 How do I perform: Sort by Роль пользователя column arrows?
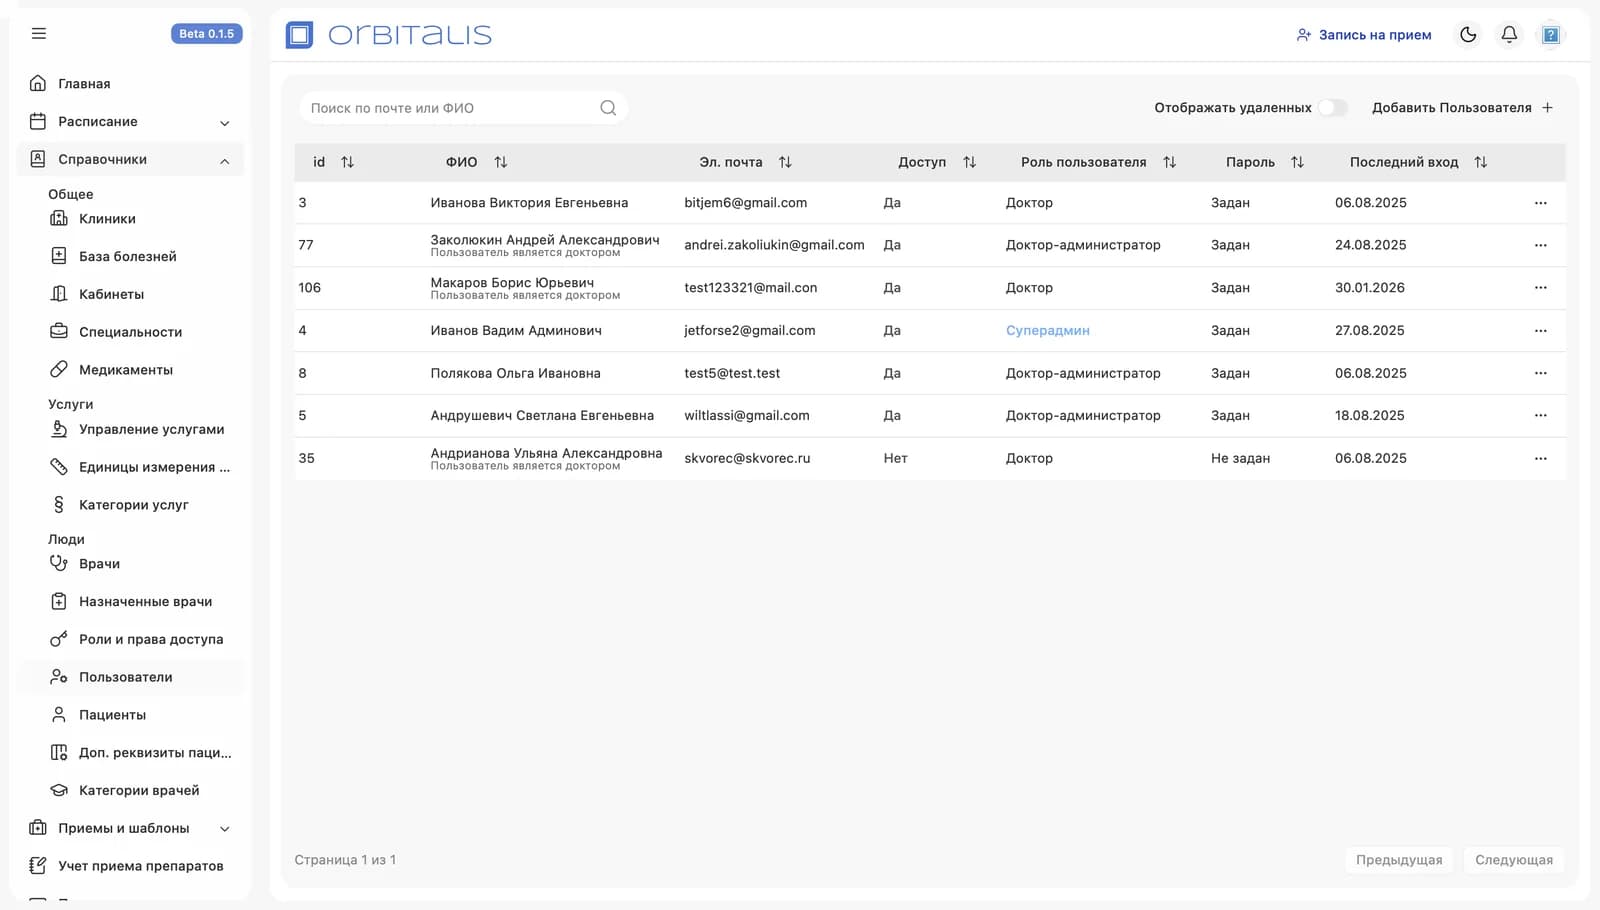click(1170, 162)
